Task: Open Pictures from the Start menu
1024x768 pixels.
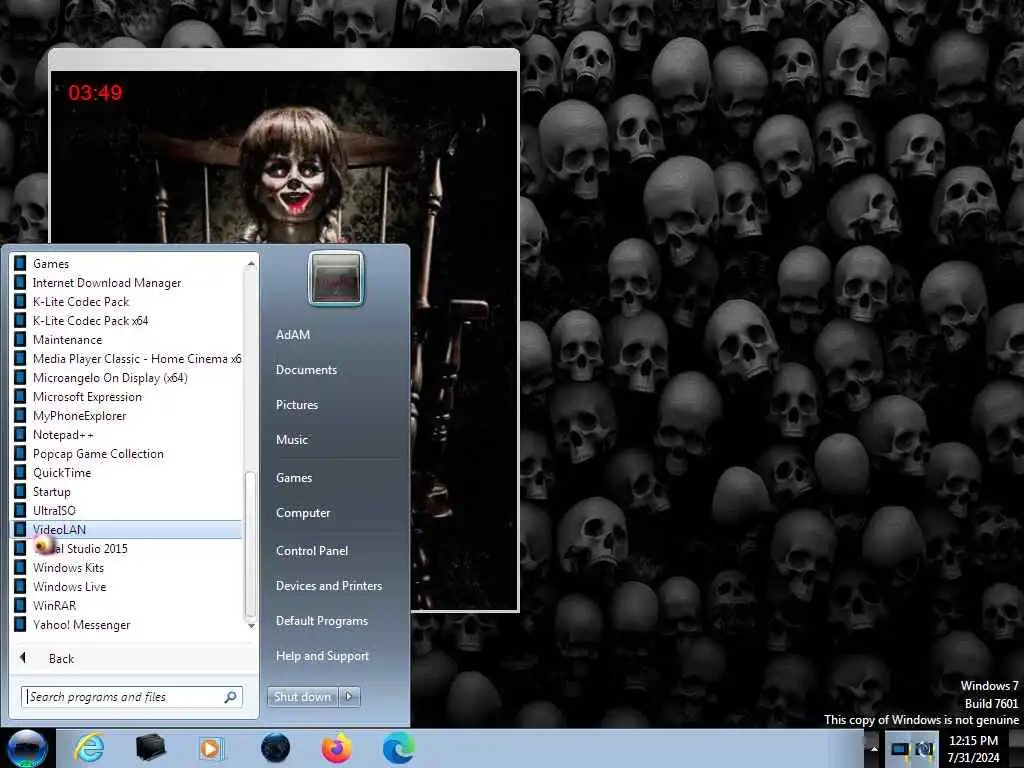Action: tap(297, 405)
